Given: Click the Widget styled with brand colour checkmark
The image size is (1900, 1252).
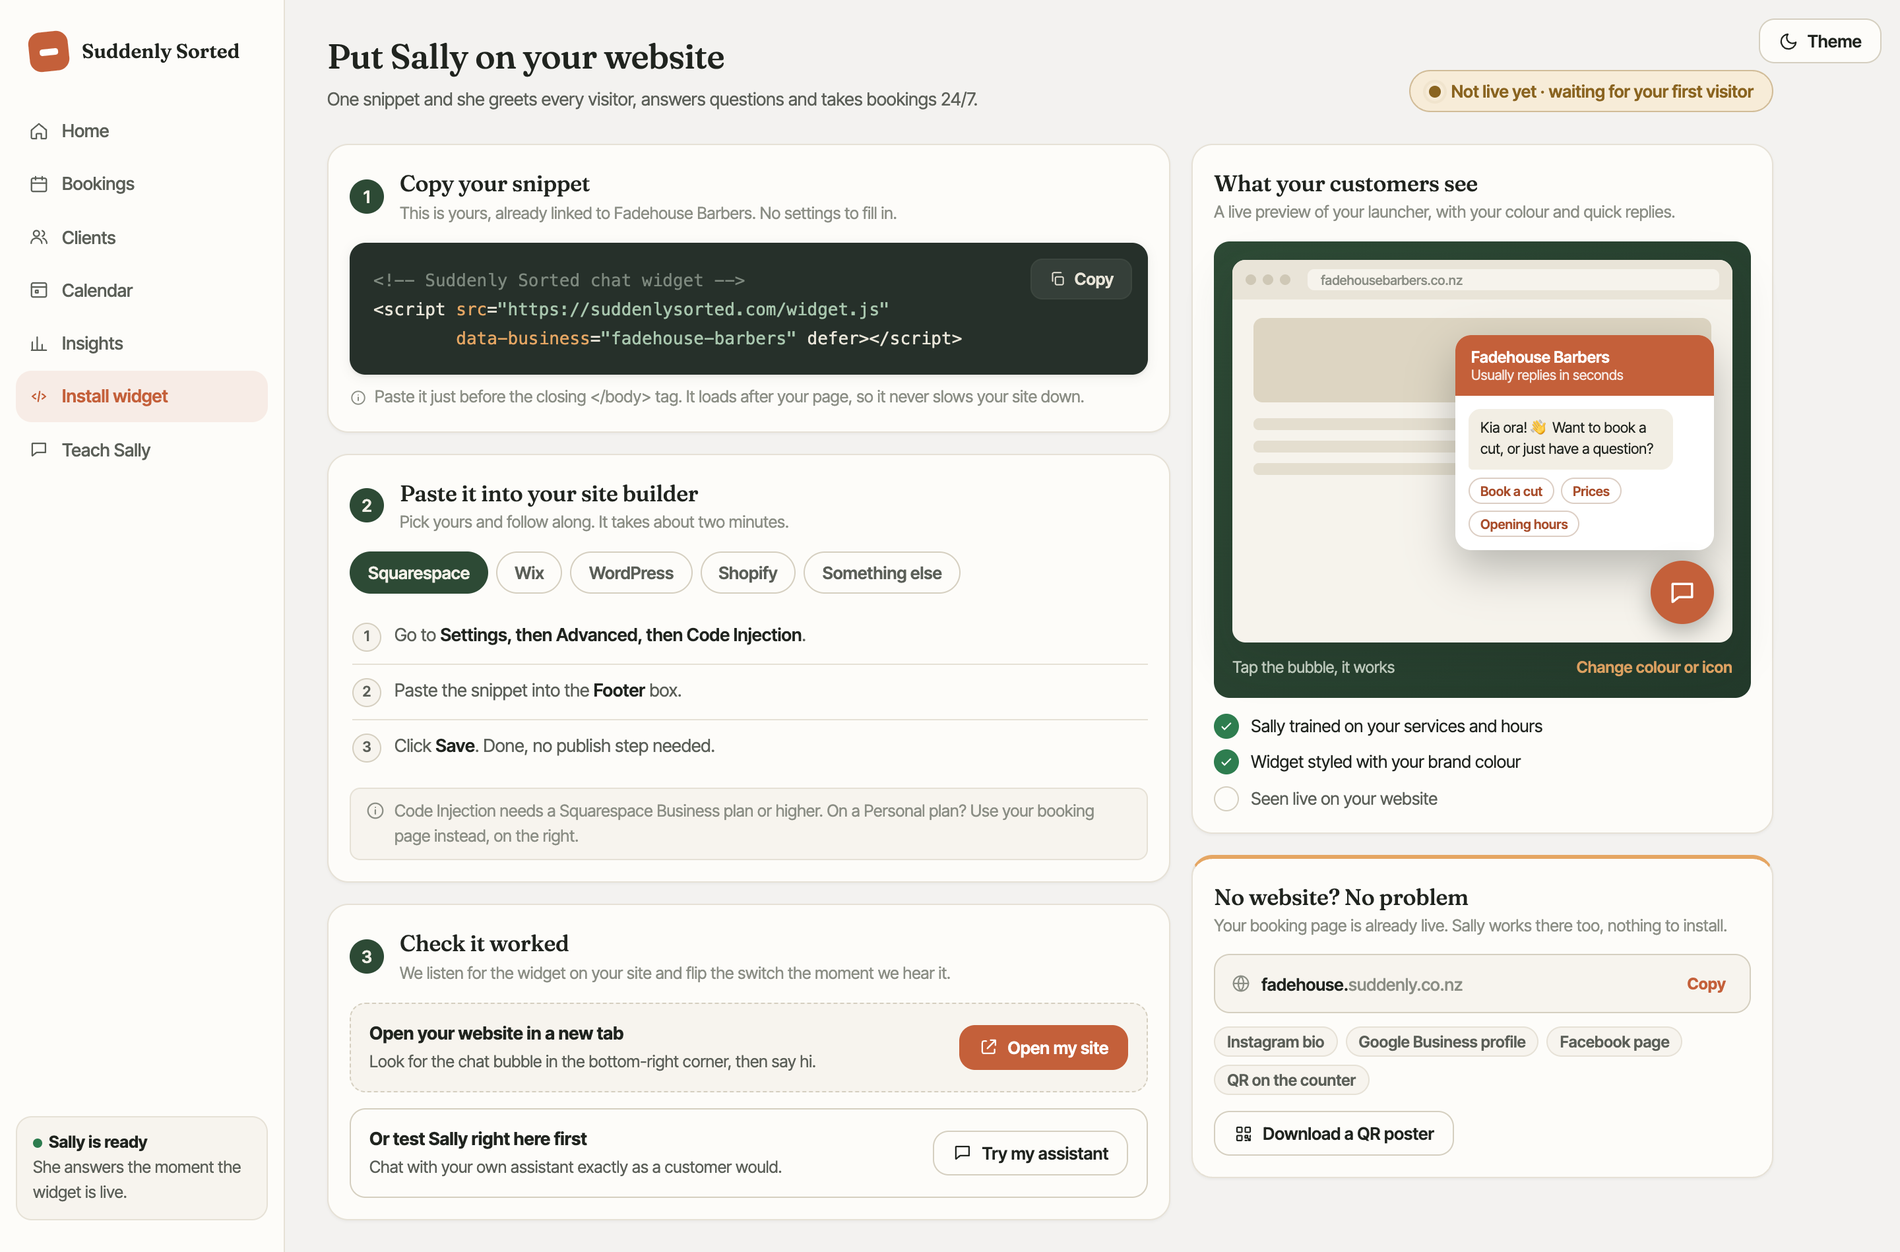Looking at the screenshot, I should coord(1226,762).
